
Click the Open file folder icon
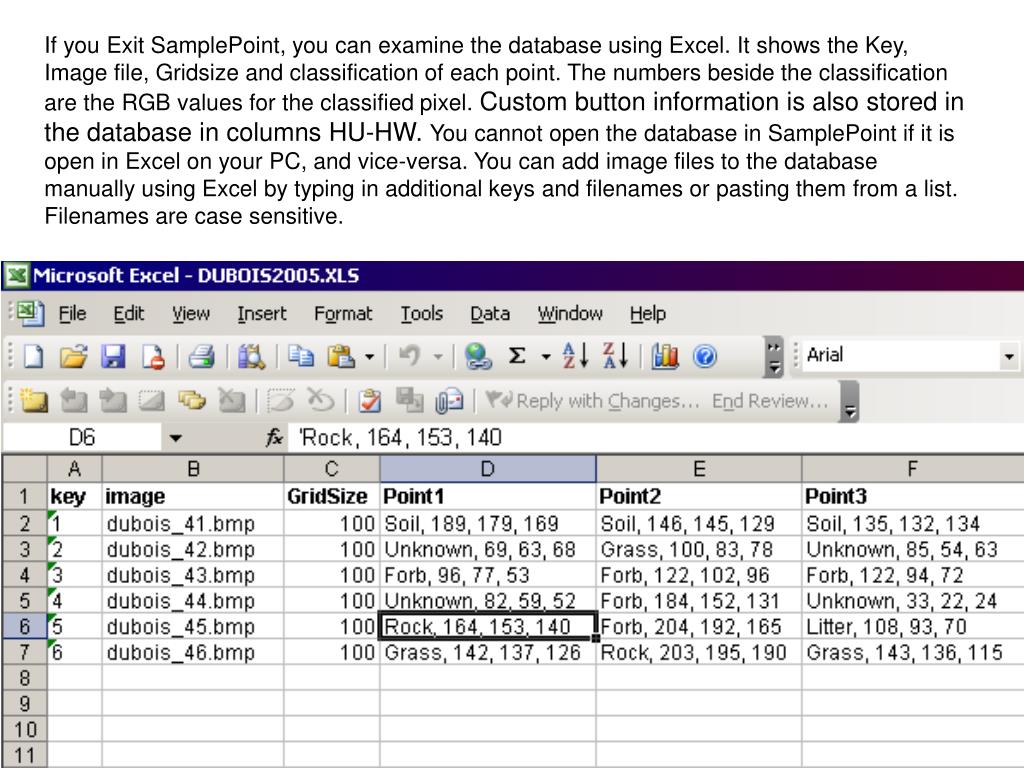coord(74,357)
